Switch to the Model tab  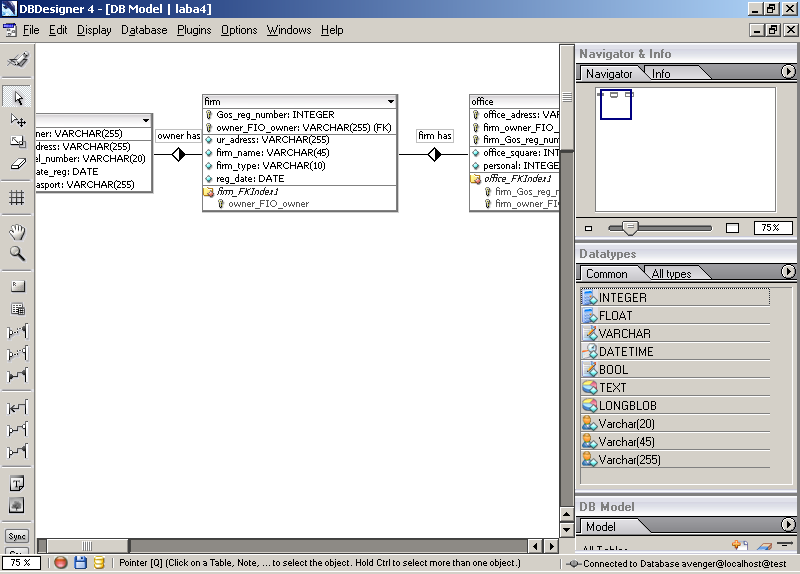(601, 527)
